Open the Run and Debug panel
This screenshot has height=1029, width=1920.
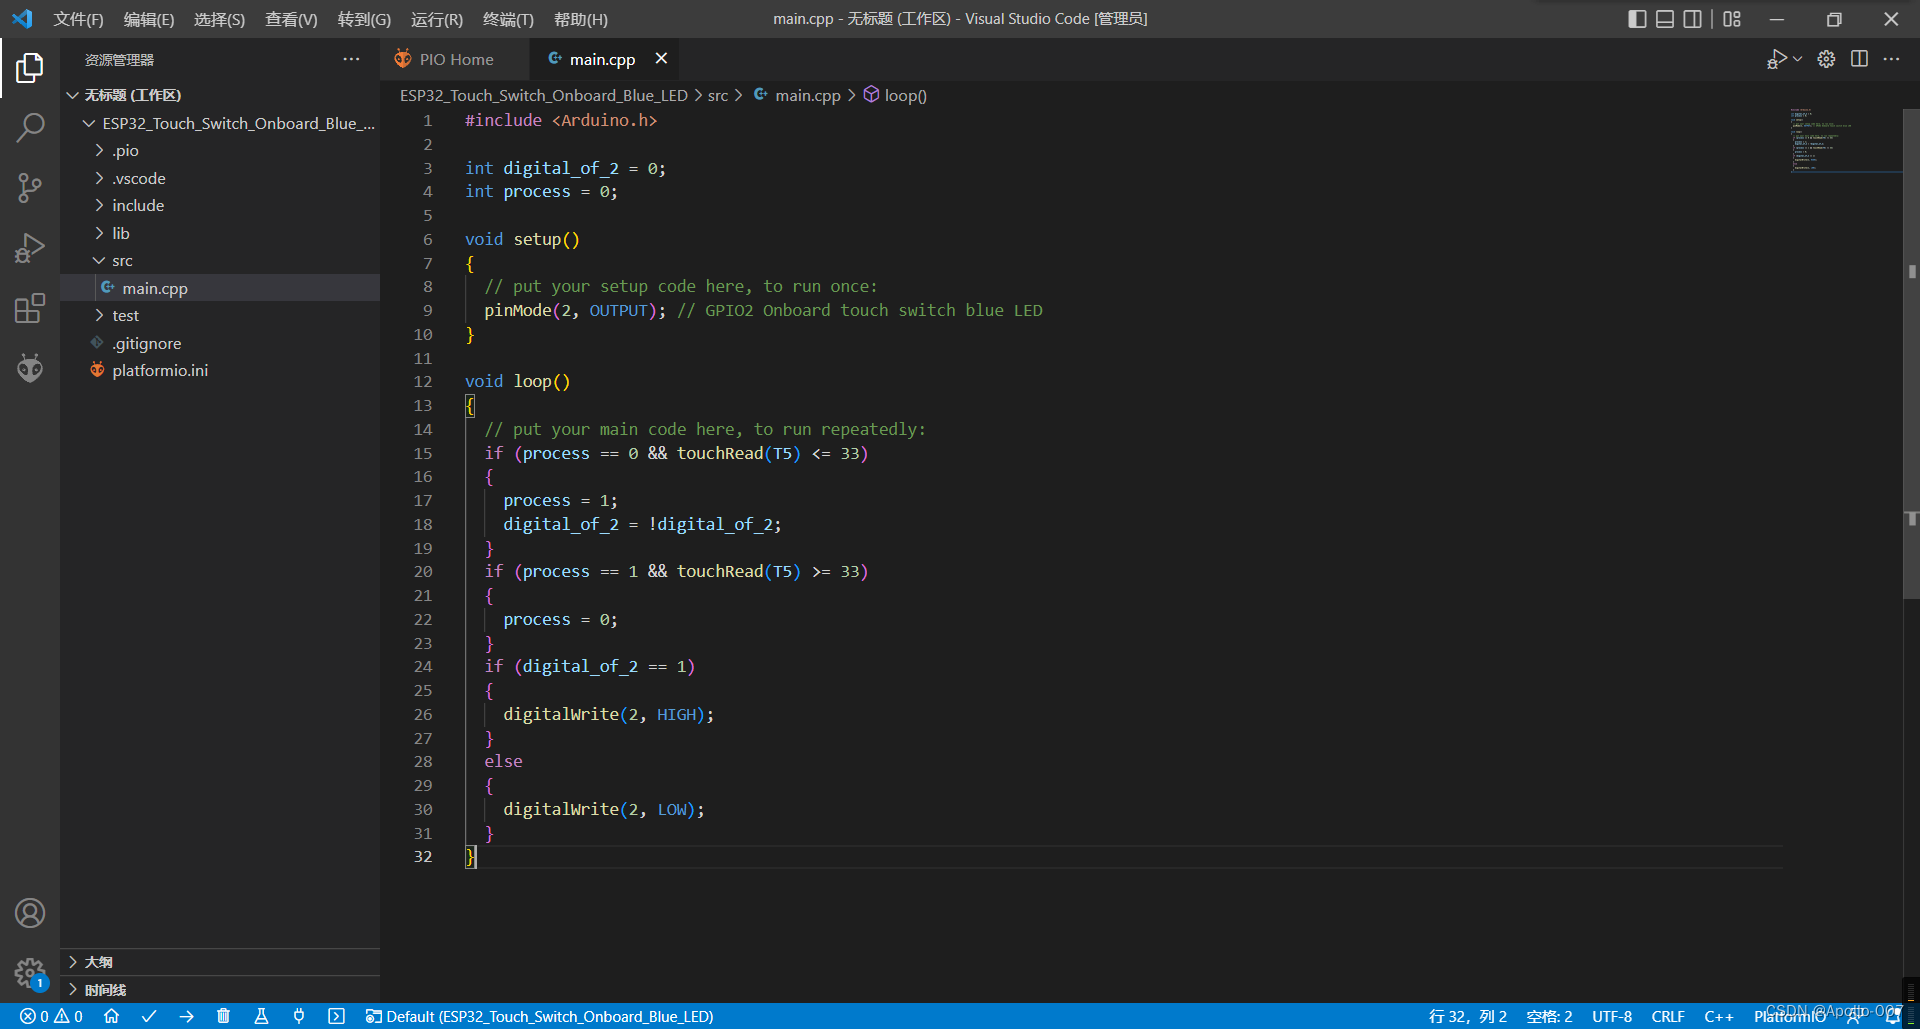tap(30, 248)
